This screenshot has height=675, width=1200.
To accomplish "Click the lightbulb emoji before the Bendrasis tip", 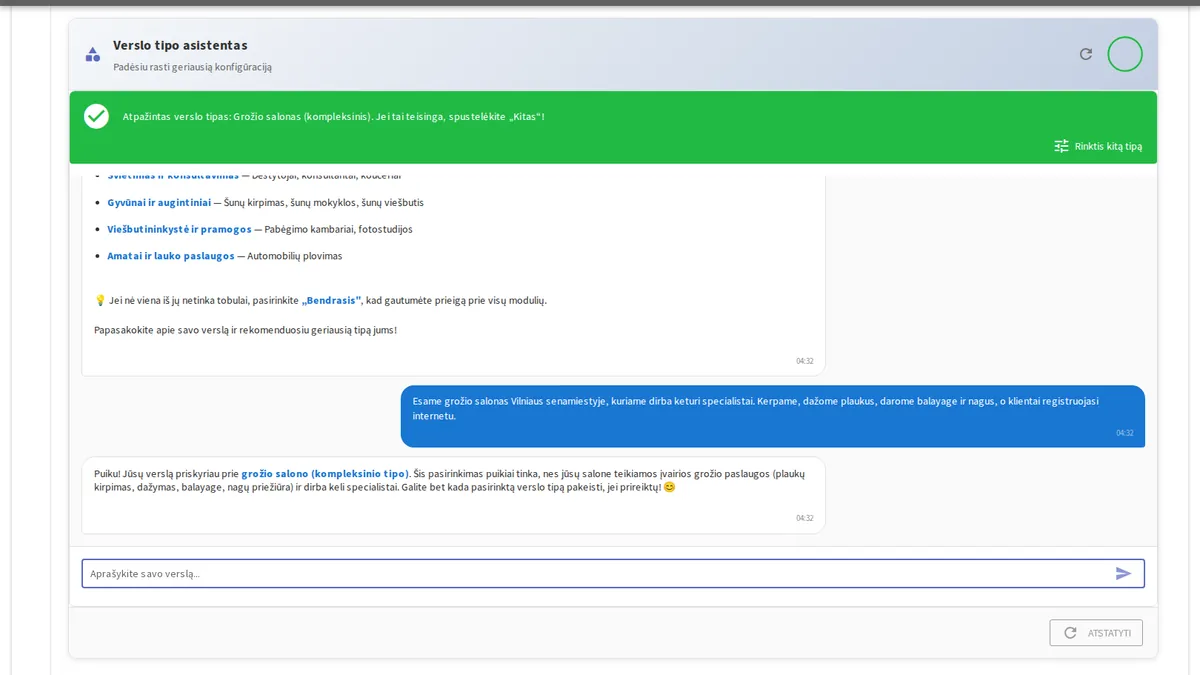I will [100, 300].
